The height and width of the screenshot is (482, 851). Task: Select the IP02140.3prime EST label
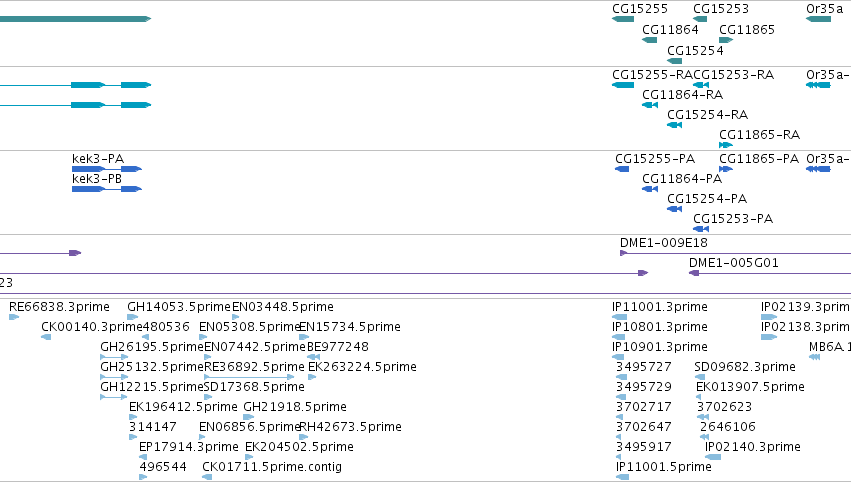tap(753, 447)
